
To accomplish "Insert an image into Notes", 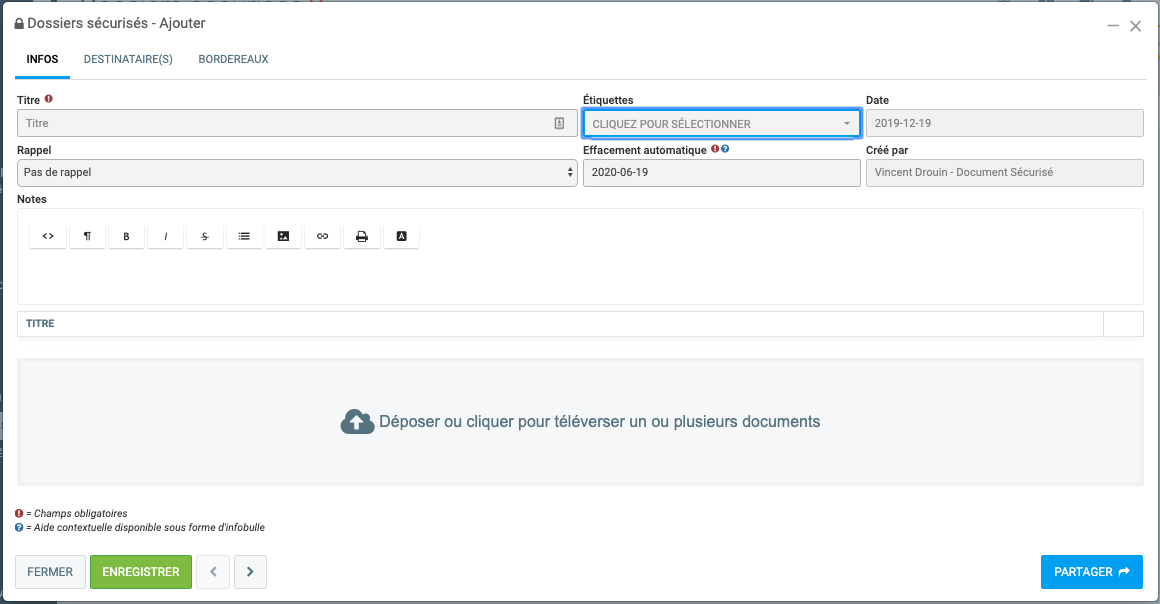I will (x=283, y=236).
